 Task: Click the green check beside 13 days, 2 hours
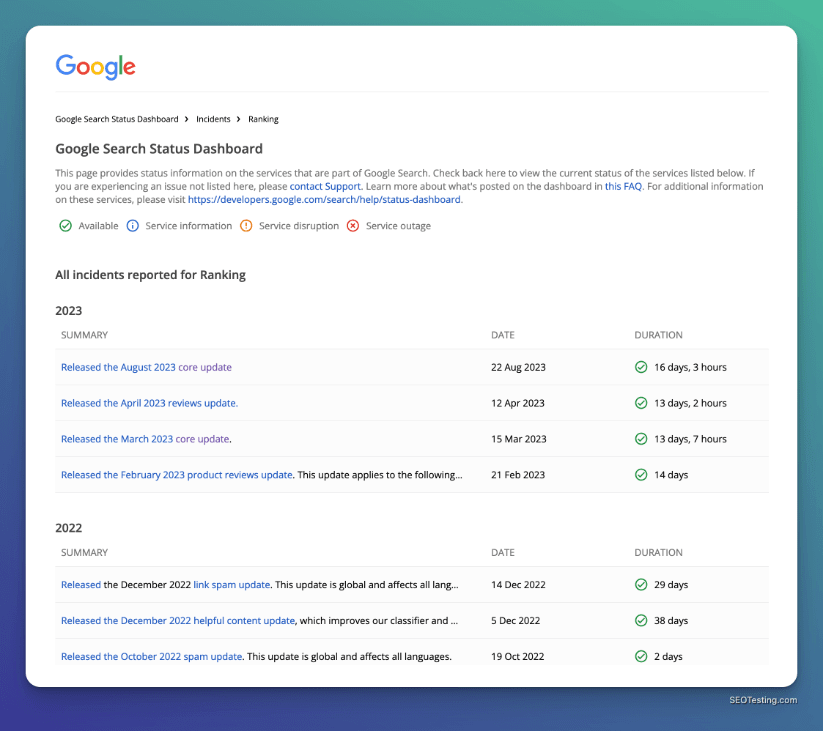(x=641, y=403)
